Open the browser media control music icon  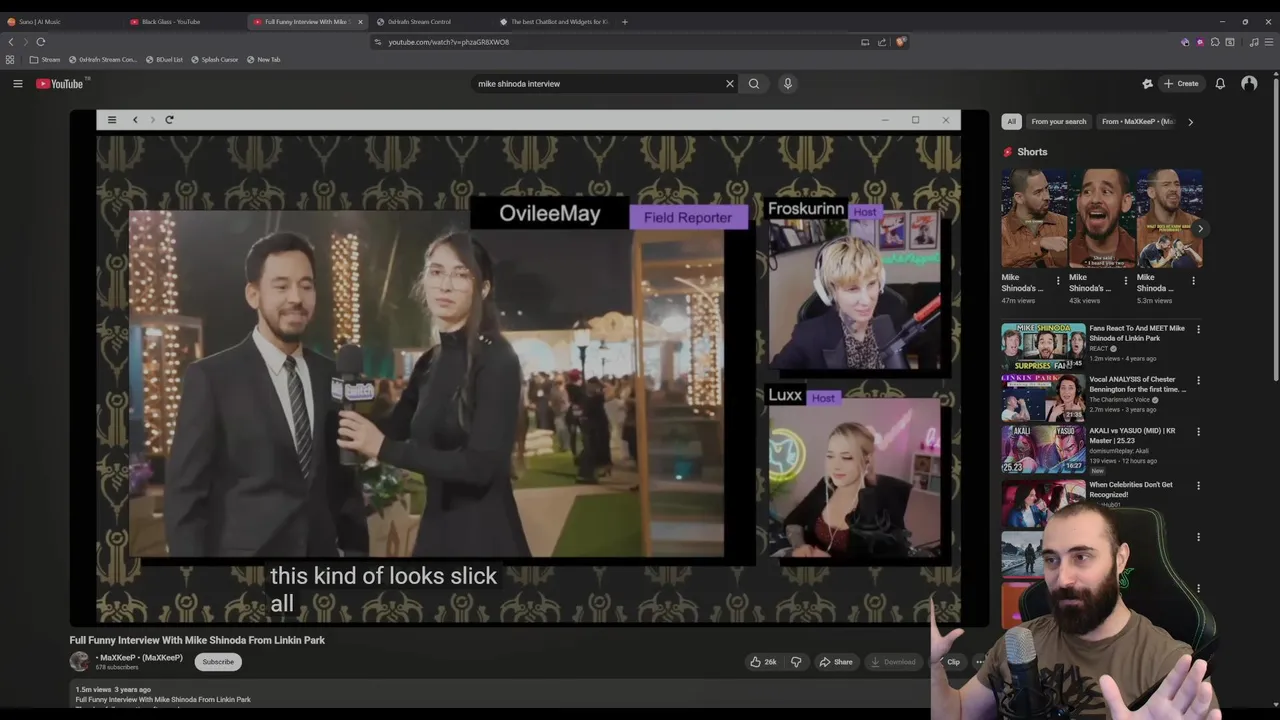tap(1254, 42)
